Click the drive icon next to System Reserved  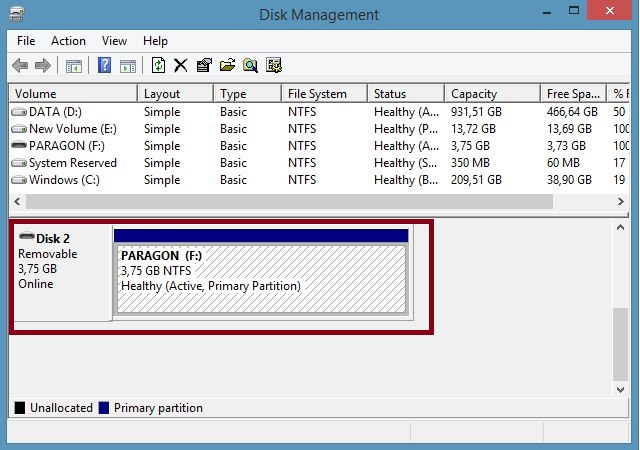pyautogui.click(x=19, y=163)
